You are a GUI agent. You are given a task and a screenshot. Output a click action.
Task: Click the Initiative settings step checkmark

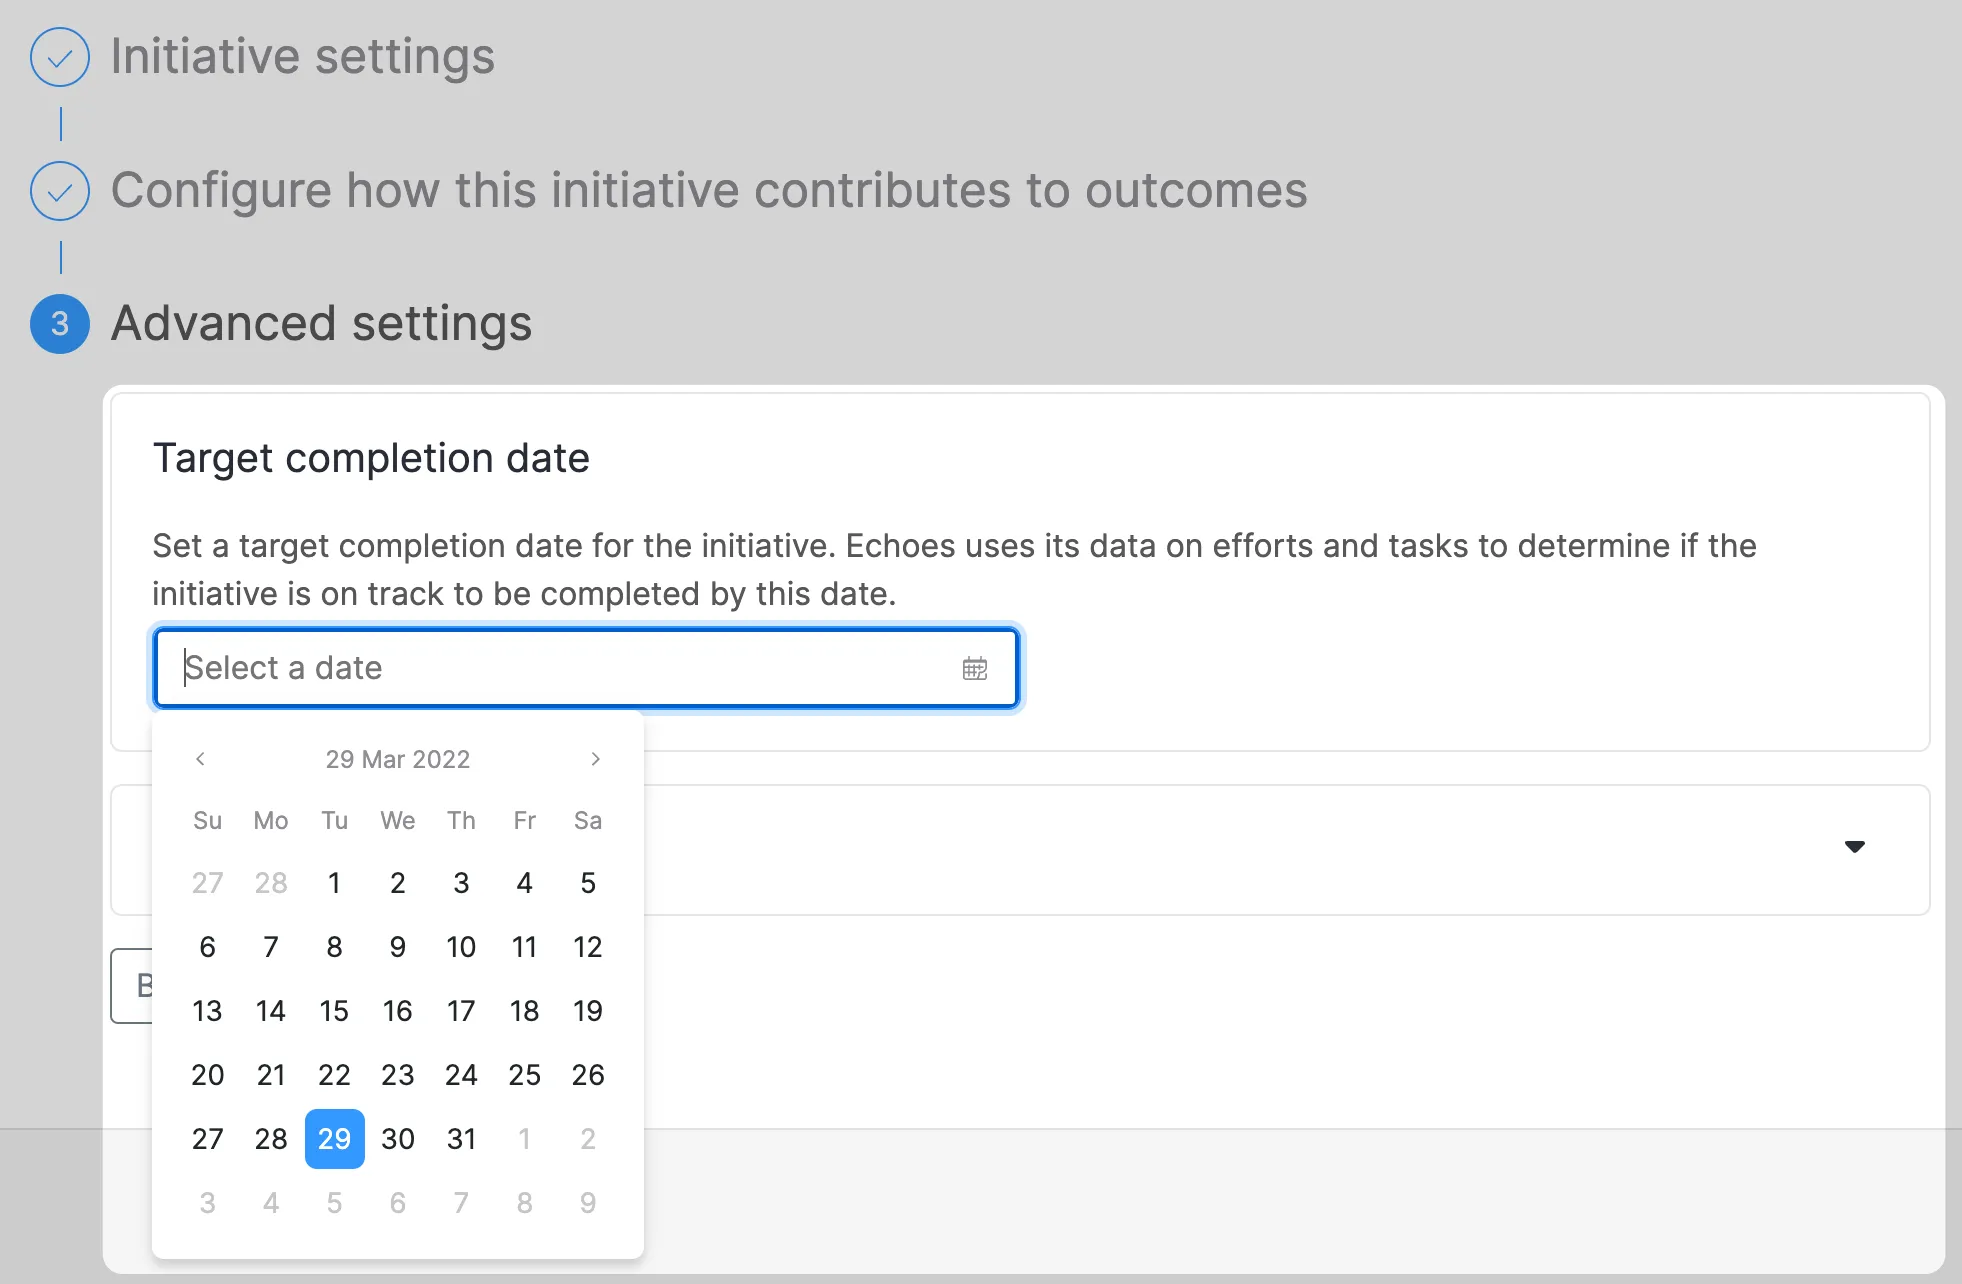tap(60, 57)
